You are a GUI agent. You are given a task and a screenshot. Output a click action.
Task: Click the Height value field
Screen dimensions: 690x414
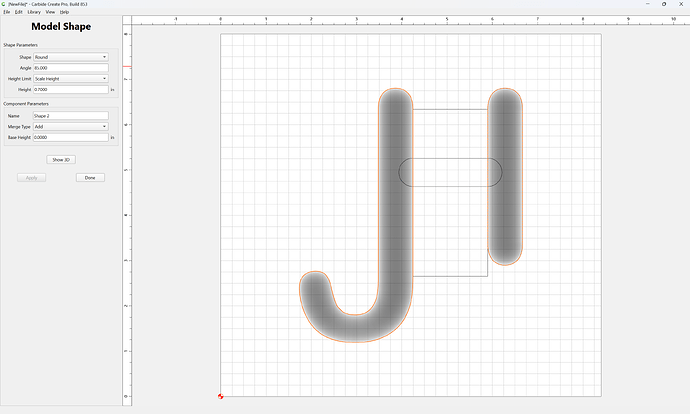tap(71, 89)
